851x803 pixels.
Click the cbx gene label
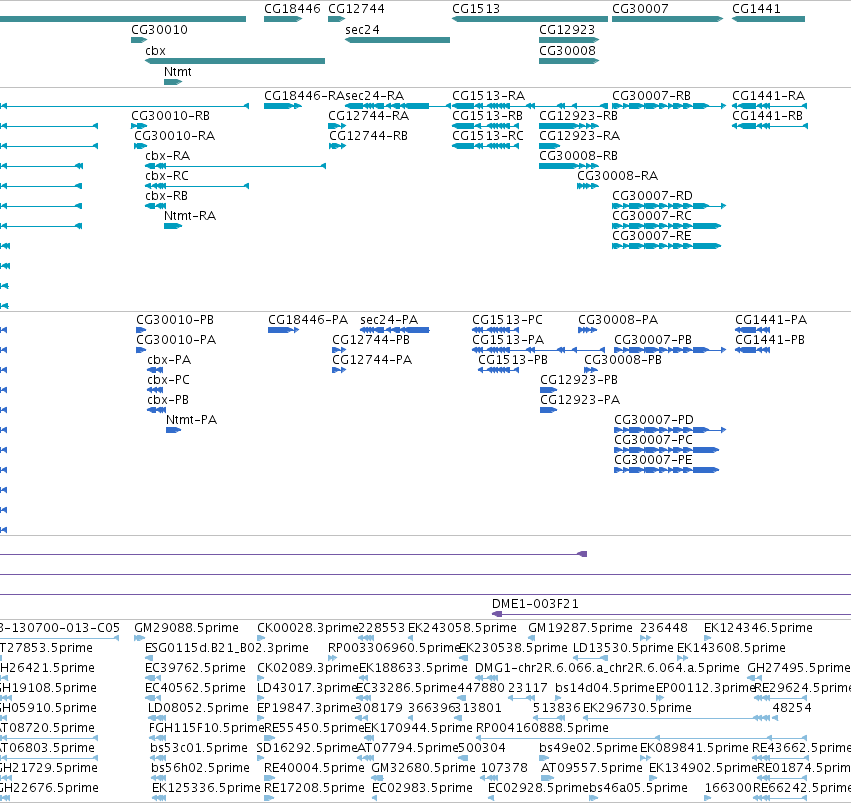(x=155, y=51)
